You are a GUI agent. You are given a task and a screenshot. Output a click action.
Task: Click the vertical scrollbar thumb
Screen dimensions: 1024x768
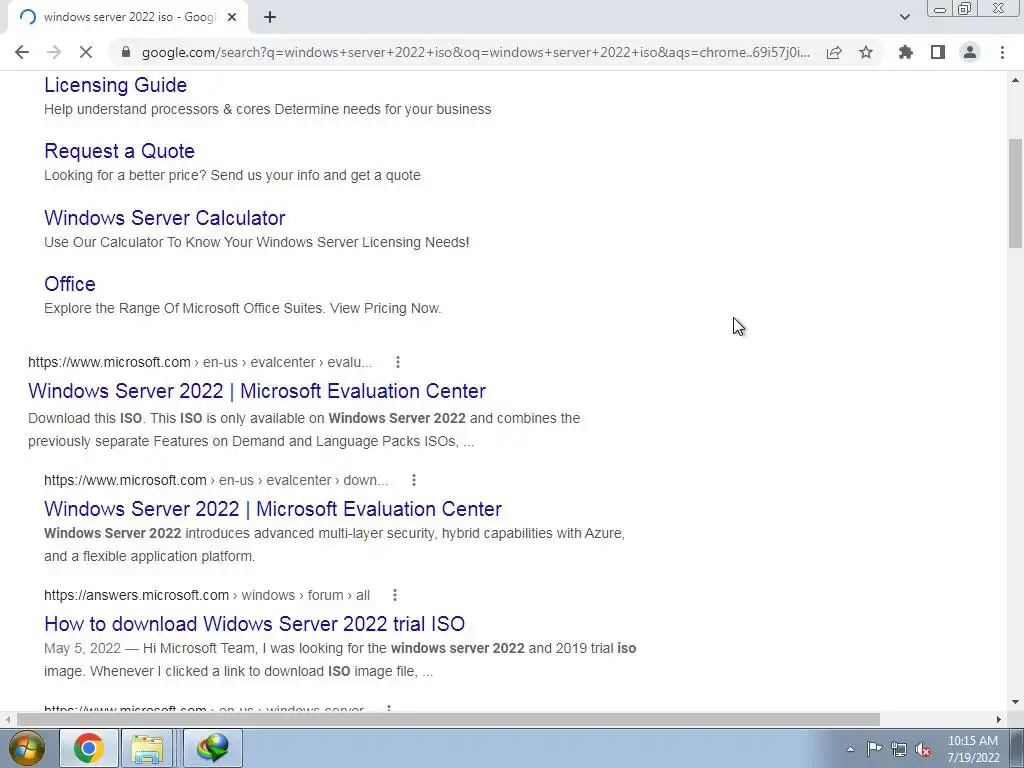[1015, 193]
